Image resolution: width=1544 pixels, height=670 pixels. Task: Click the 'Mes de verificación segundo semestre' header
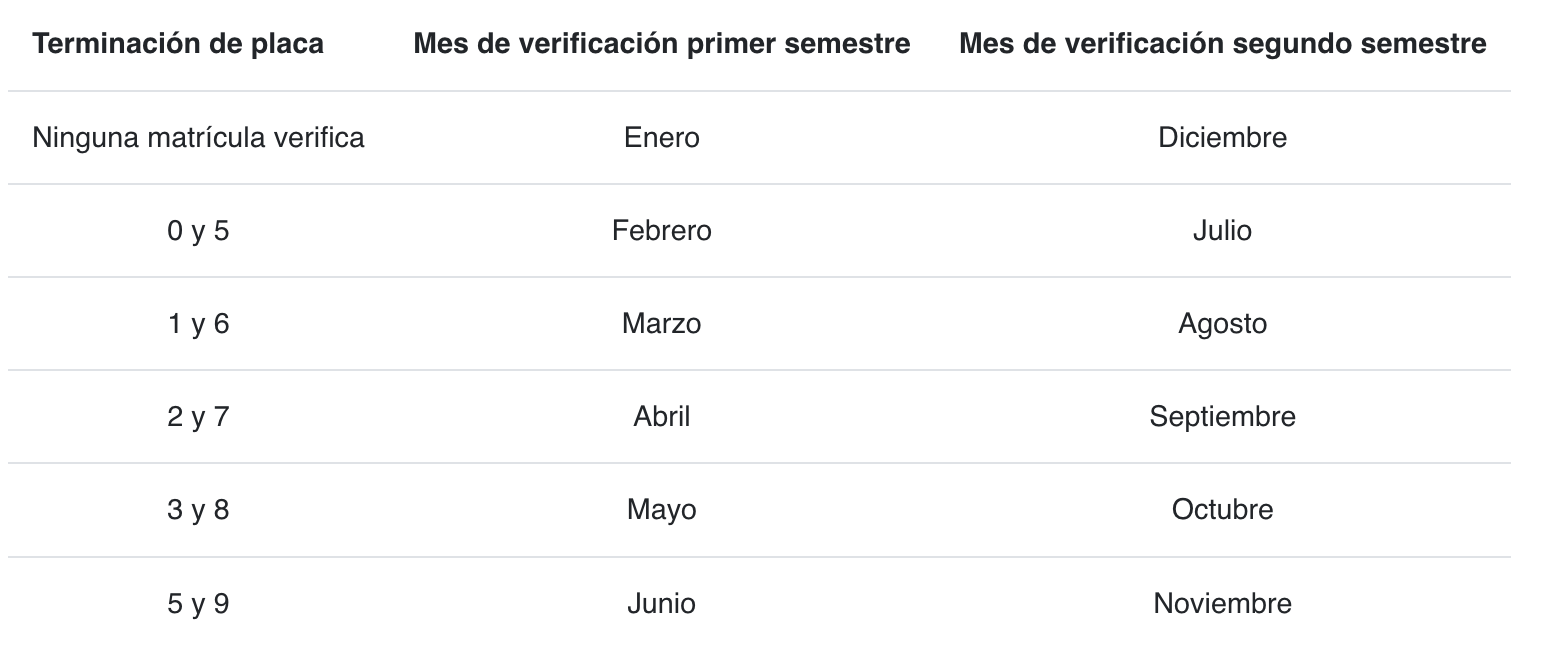(1222, 44)
